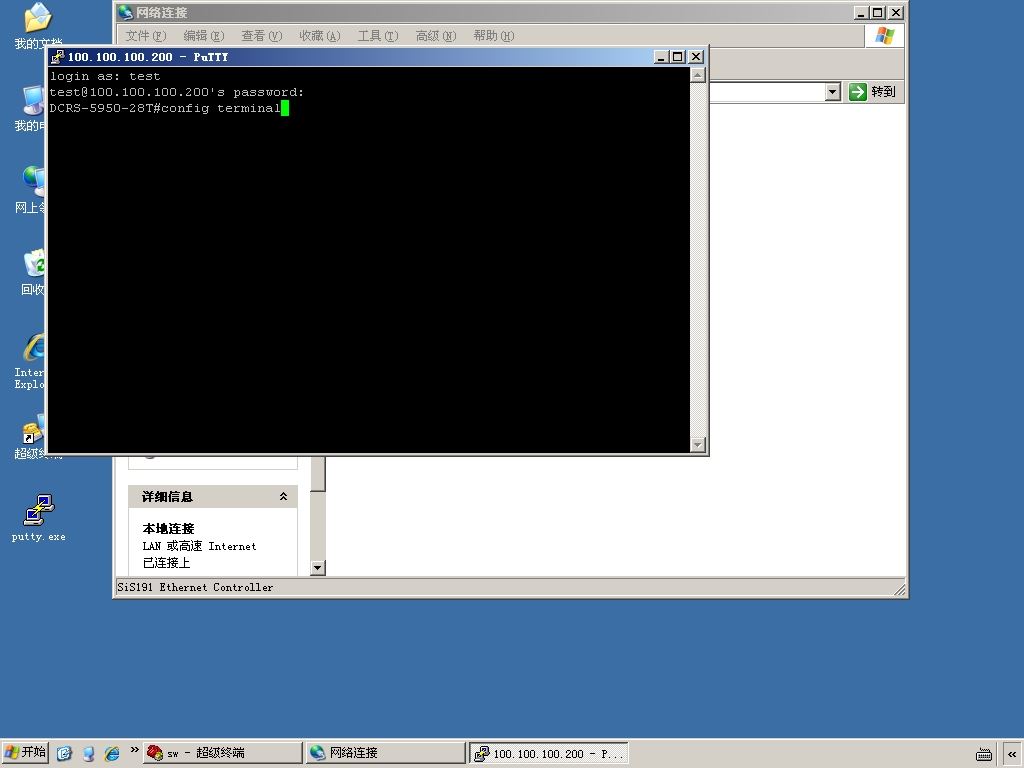1024x768 pixels.
Task: Open the 查看(V) menu
Action: click(x=261, y=36)
